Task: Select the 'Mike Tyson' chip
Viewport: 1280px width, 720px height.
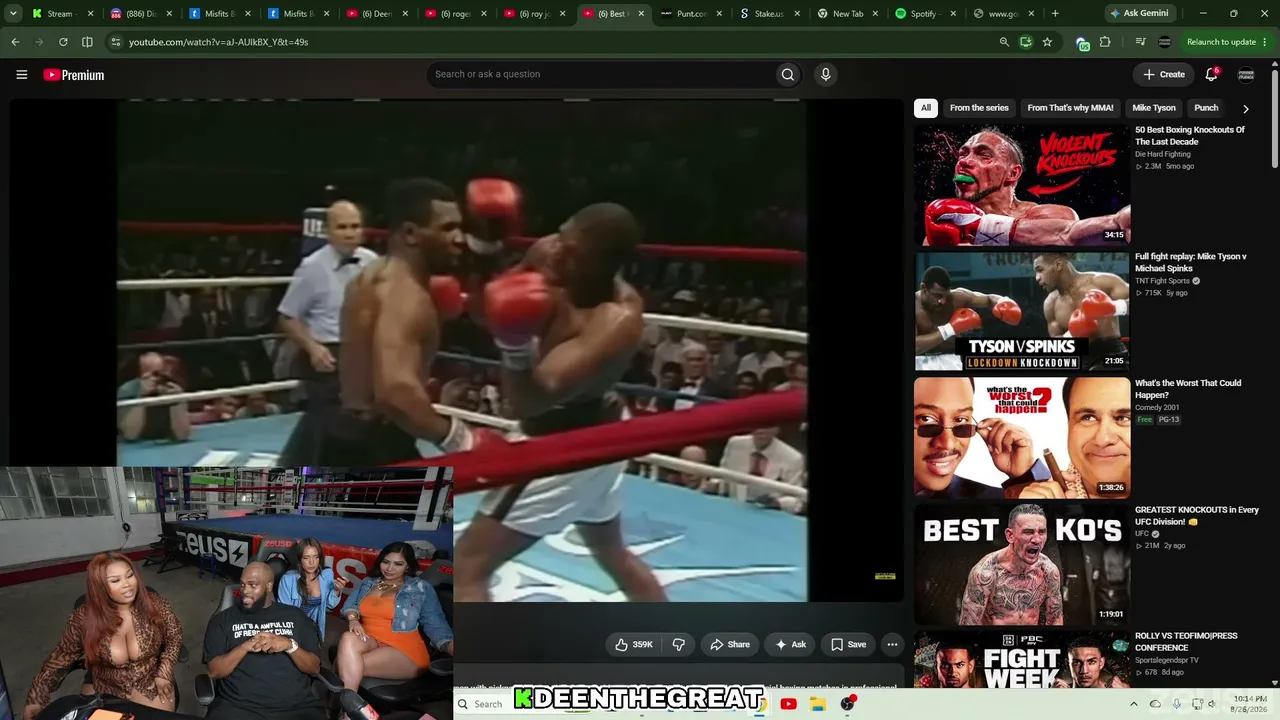Action: tap(1153, 108)
